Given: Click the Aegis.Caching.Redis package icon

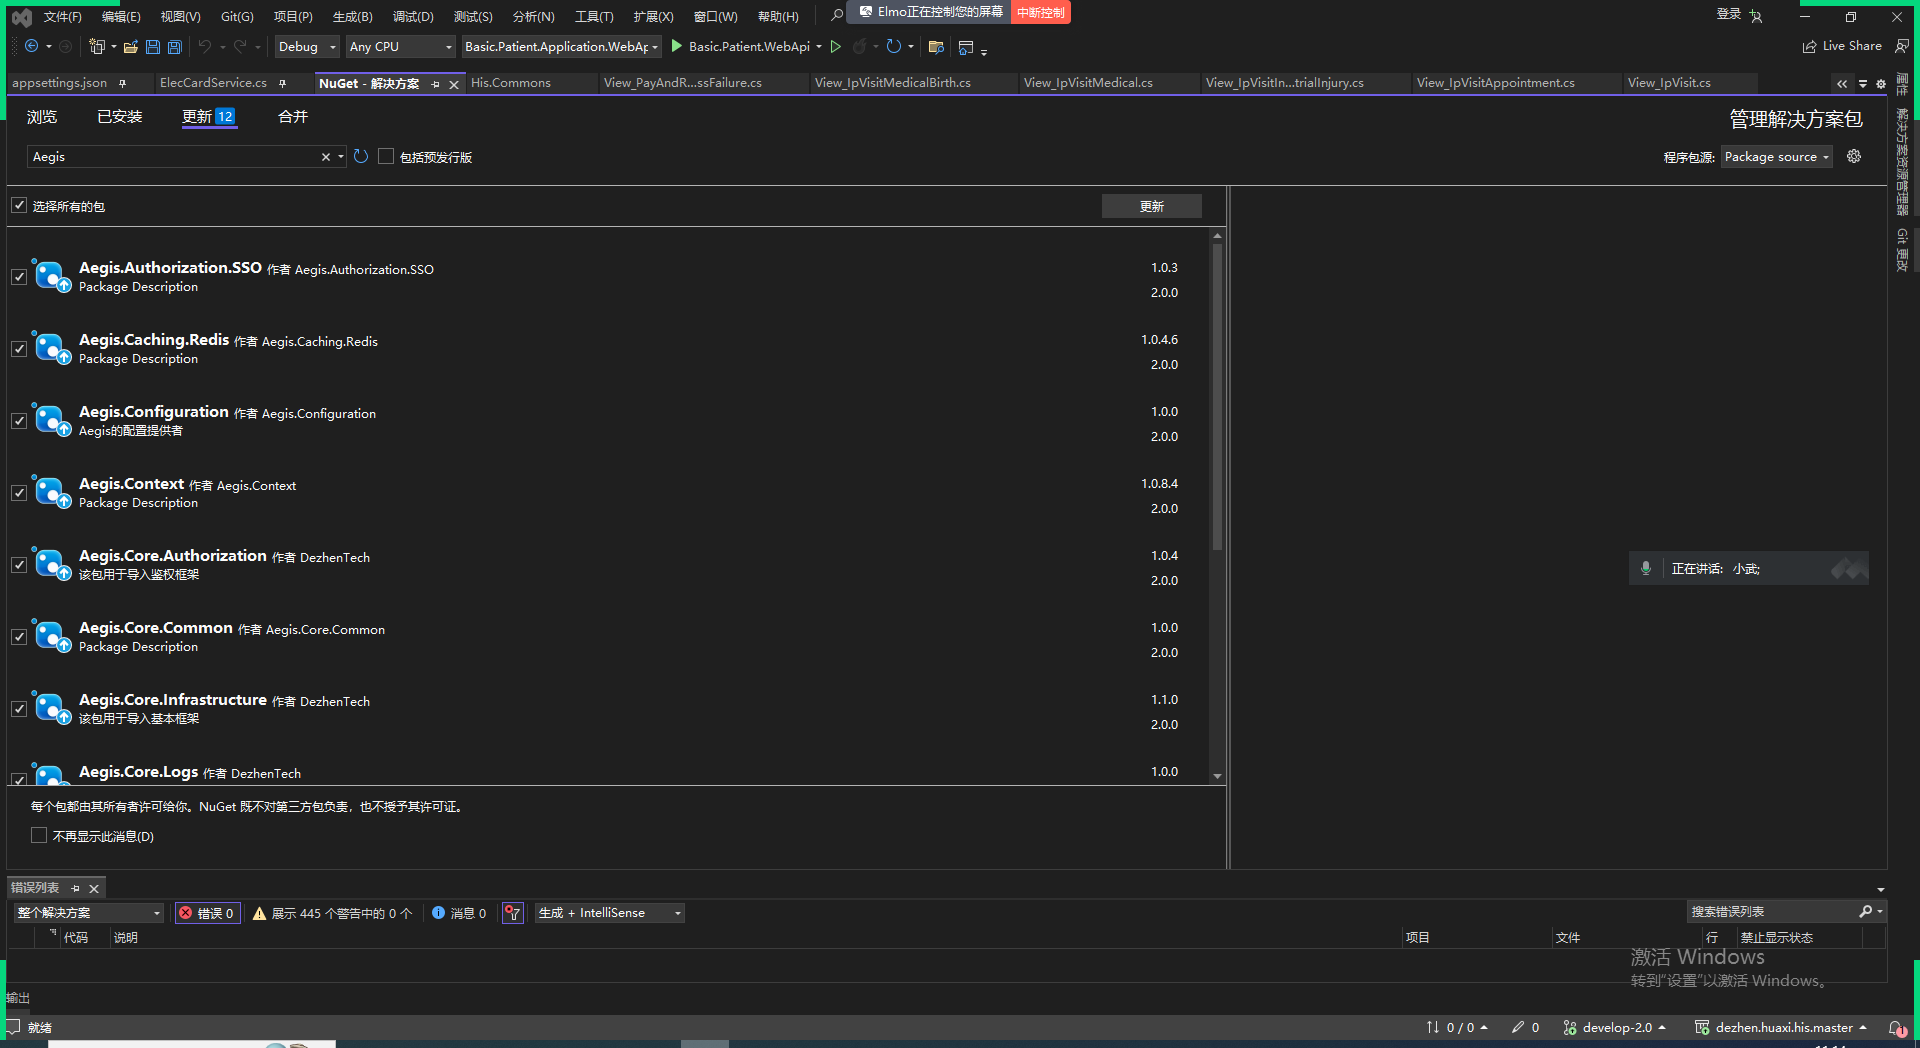Looking at the screenshot, I should click(50, 348).
